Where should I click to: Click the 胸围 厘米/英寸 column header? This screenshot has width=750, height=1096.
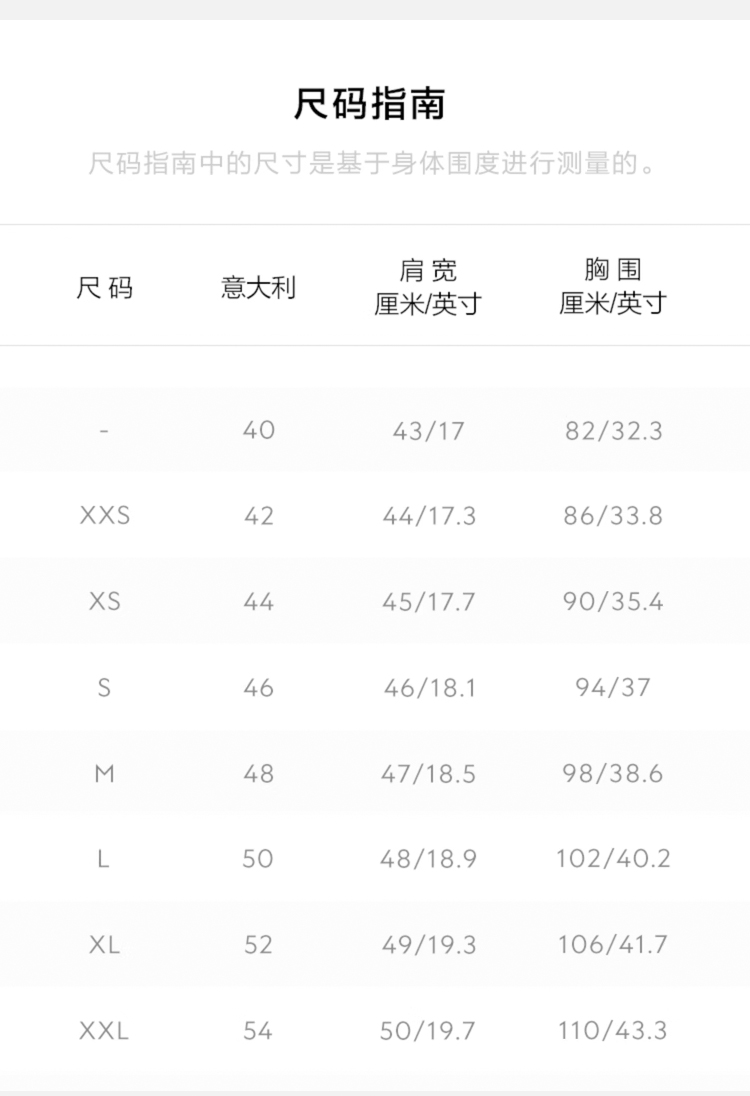(x=612, y=287)
